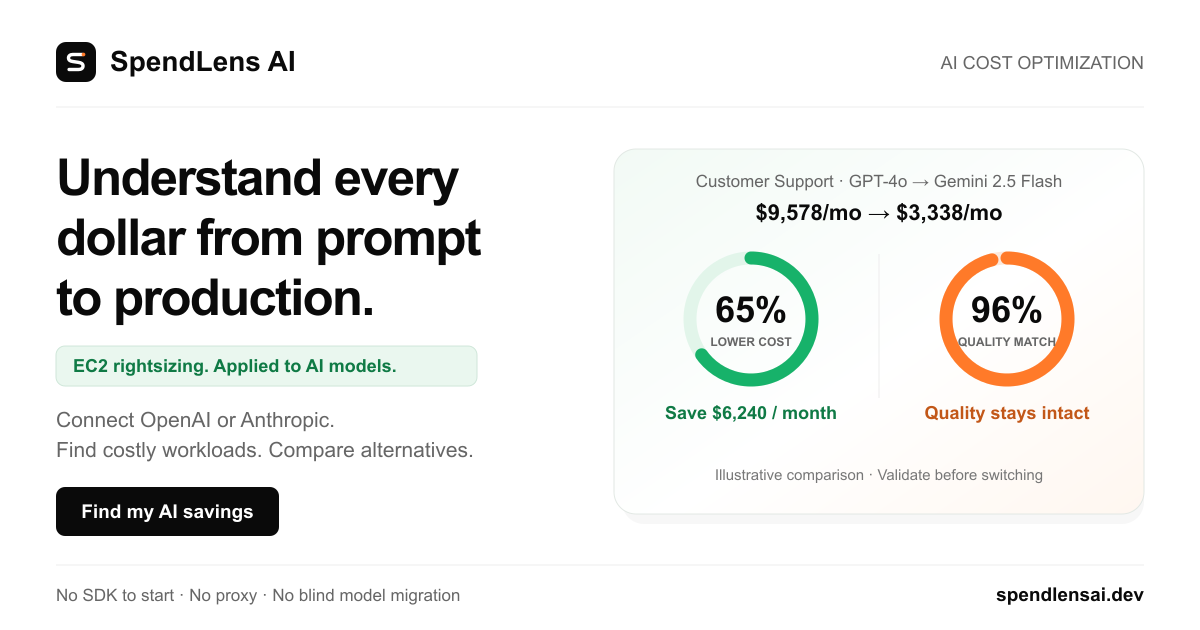The height and width of the screenshot is (630, 1200).
Task: Click the Find my AI savings button
Action: point(167,511)
